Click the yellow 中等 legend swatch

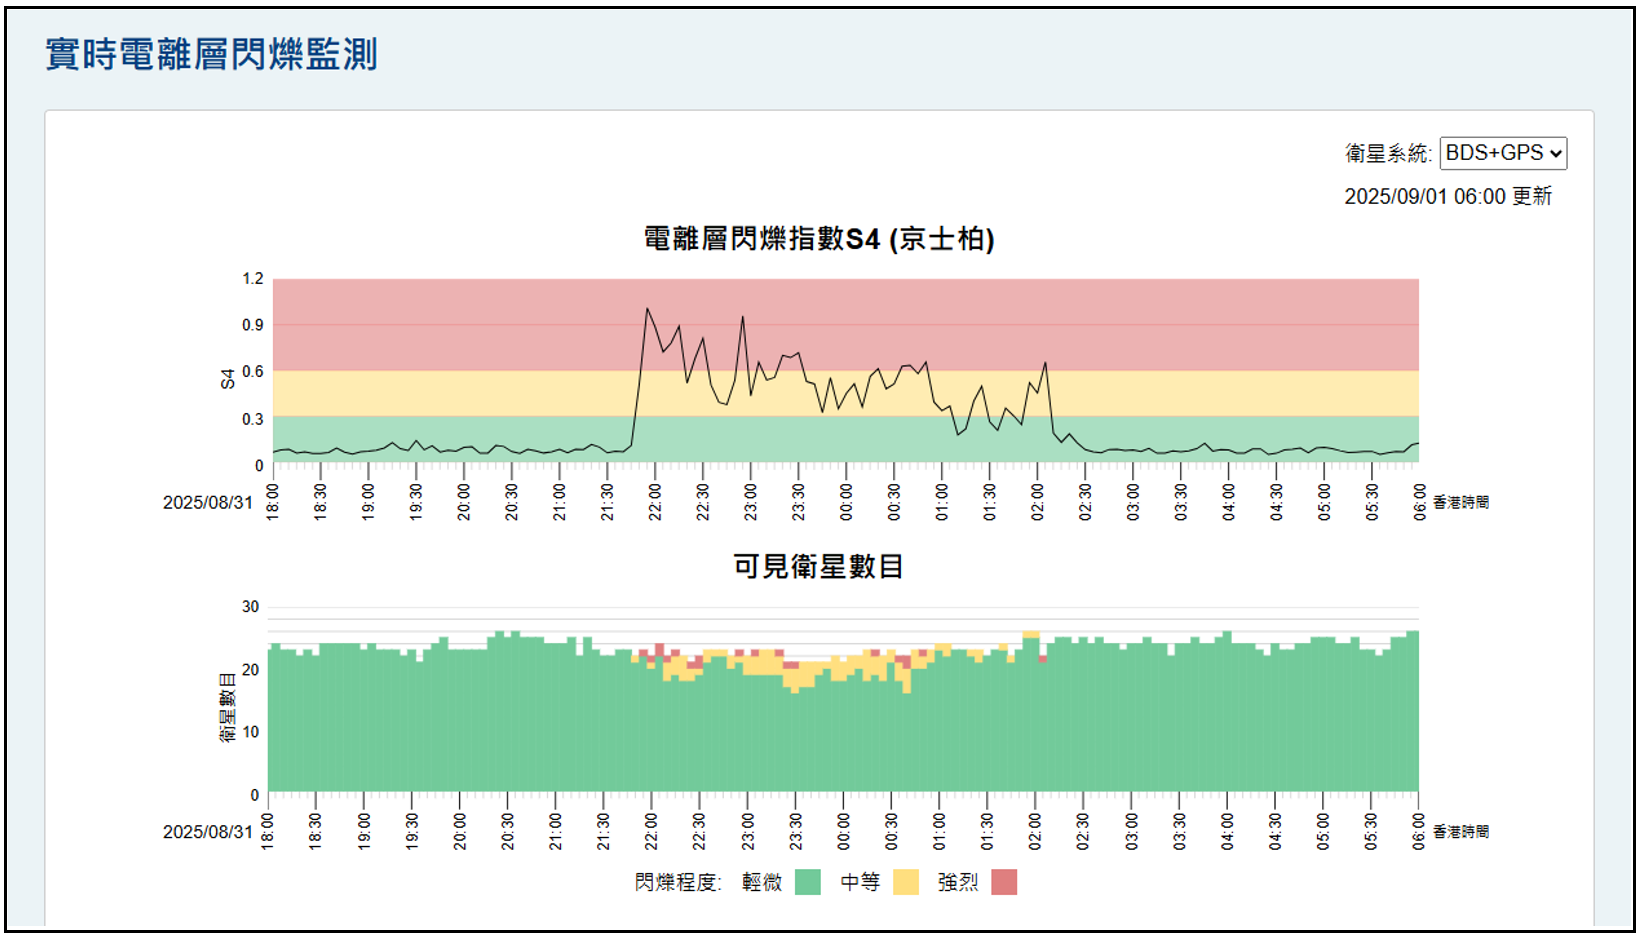[x=906, y=882]
